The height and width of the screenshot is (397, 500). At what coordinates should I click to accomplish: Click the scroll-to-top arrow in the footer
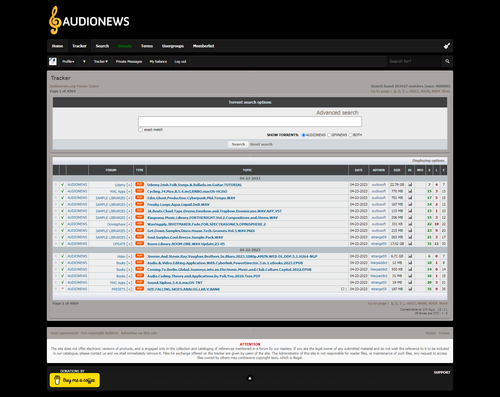(x=250, y=378)
